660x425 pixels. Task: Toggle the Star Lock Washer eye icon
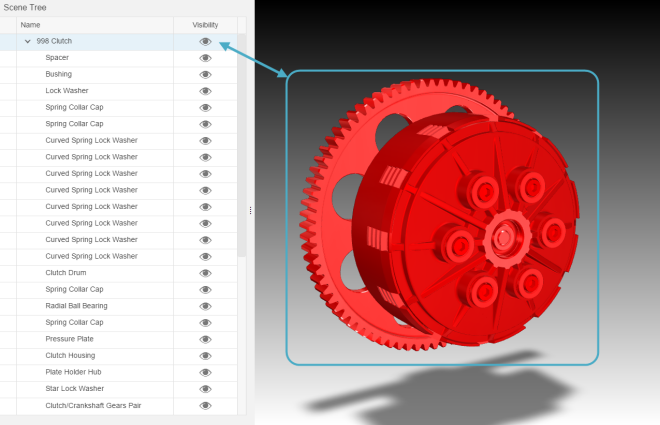point(205,389)
